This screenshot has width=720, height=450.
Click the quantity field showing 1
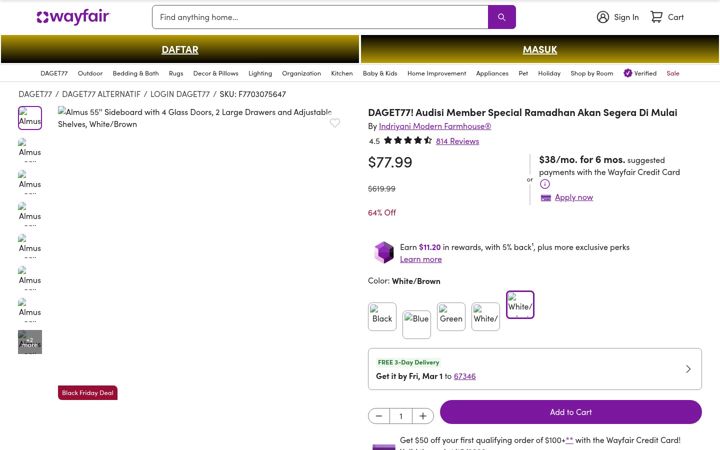tap(401, 416)
